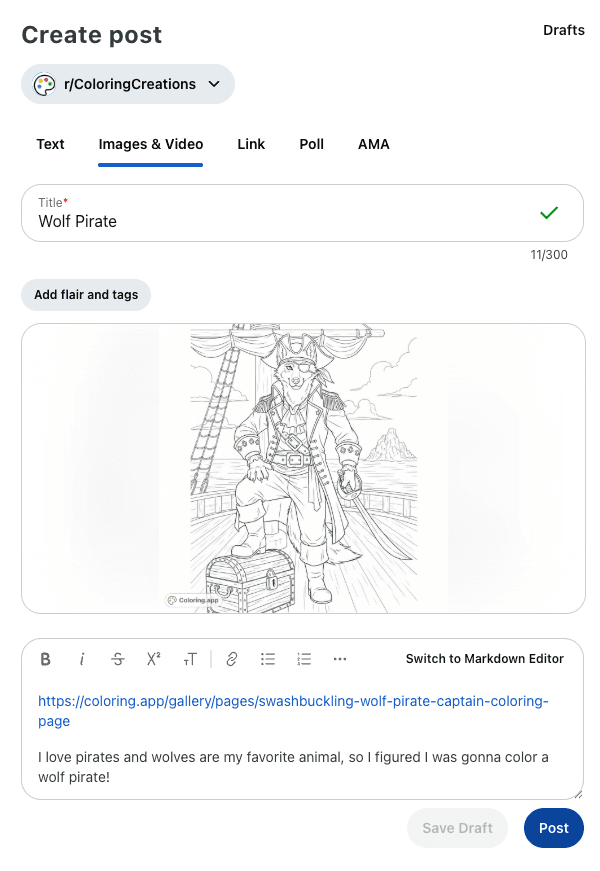
Task: Click the ColoringCreations palette community icon
Action: click(x=44, y=85)
